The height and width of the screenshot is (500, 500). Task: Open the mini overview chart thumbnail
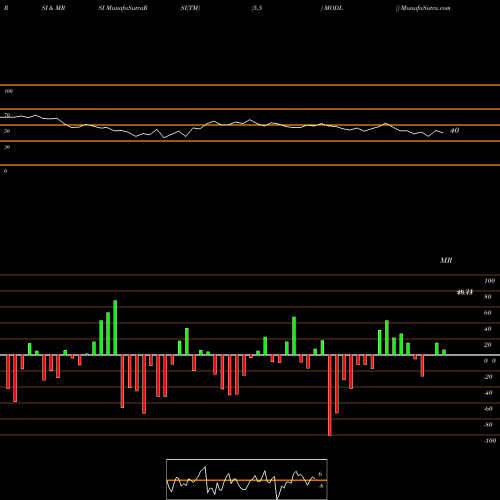click(x=247, y=479)
